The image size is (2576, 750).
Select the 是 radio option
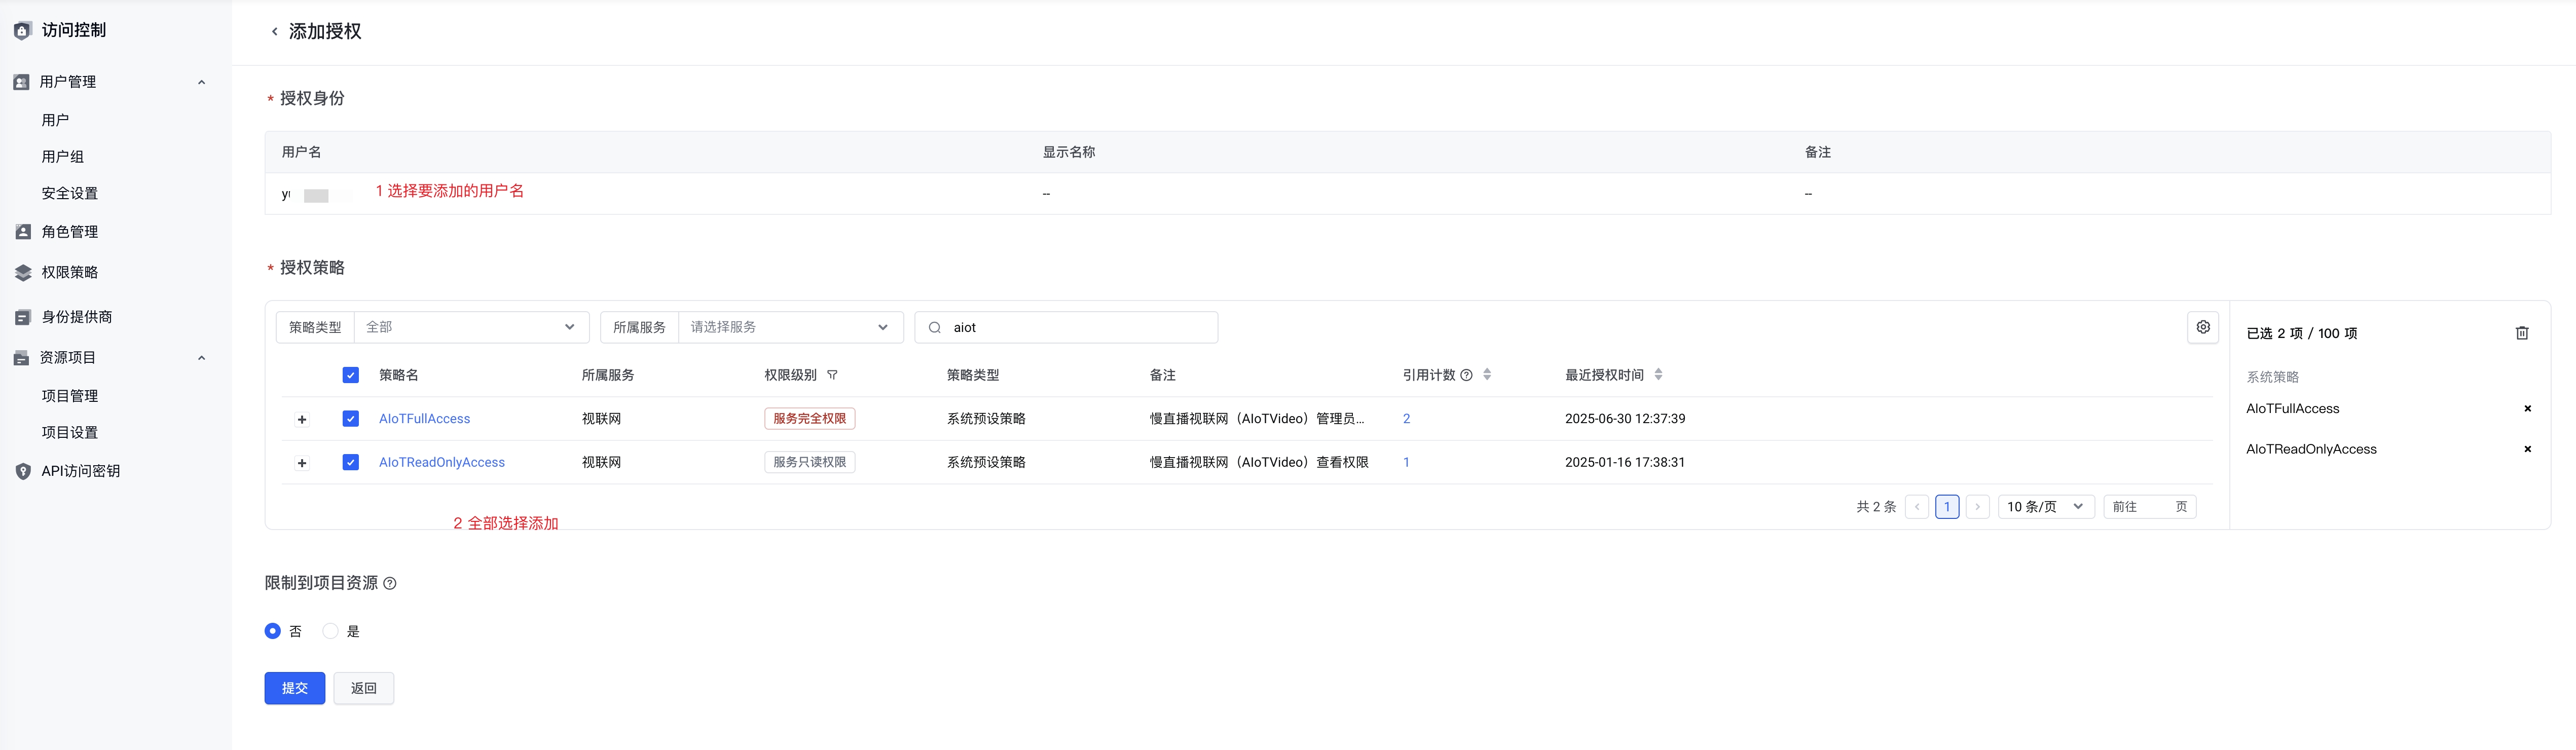coord(331,631)
